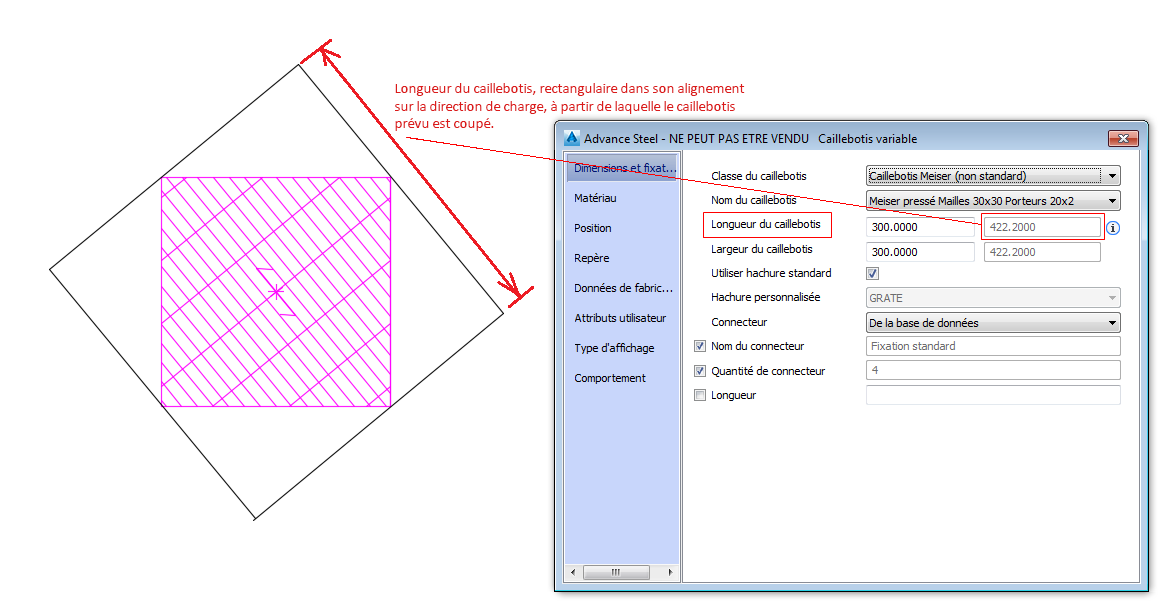Uncheck the Quantité de connecteur checkbox

[x=699, y=371]
